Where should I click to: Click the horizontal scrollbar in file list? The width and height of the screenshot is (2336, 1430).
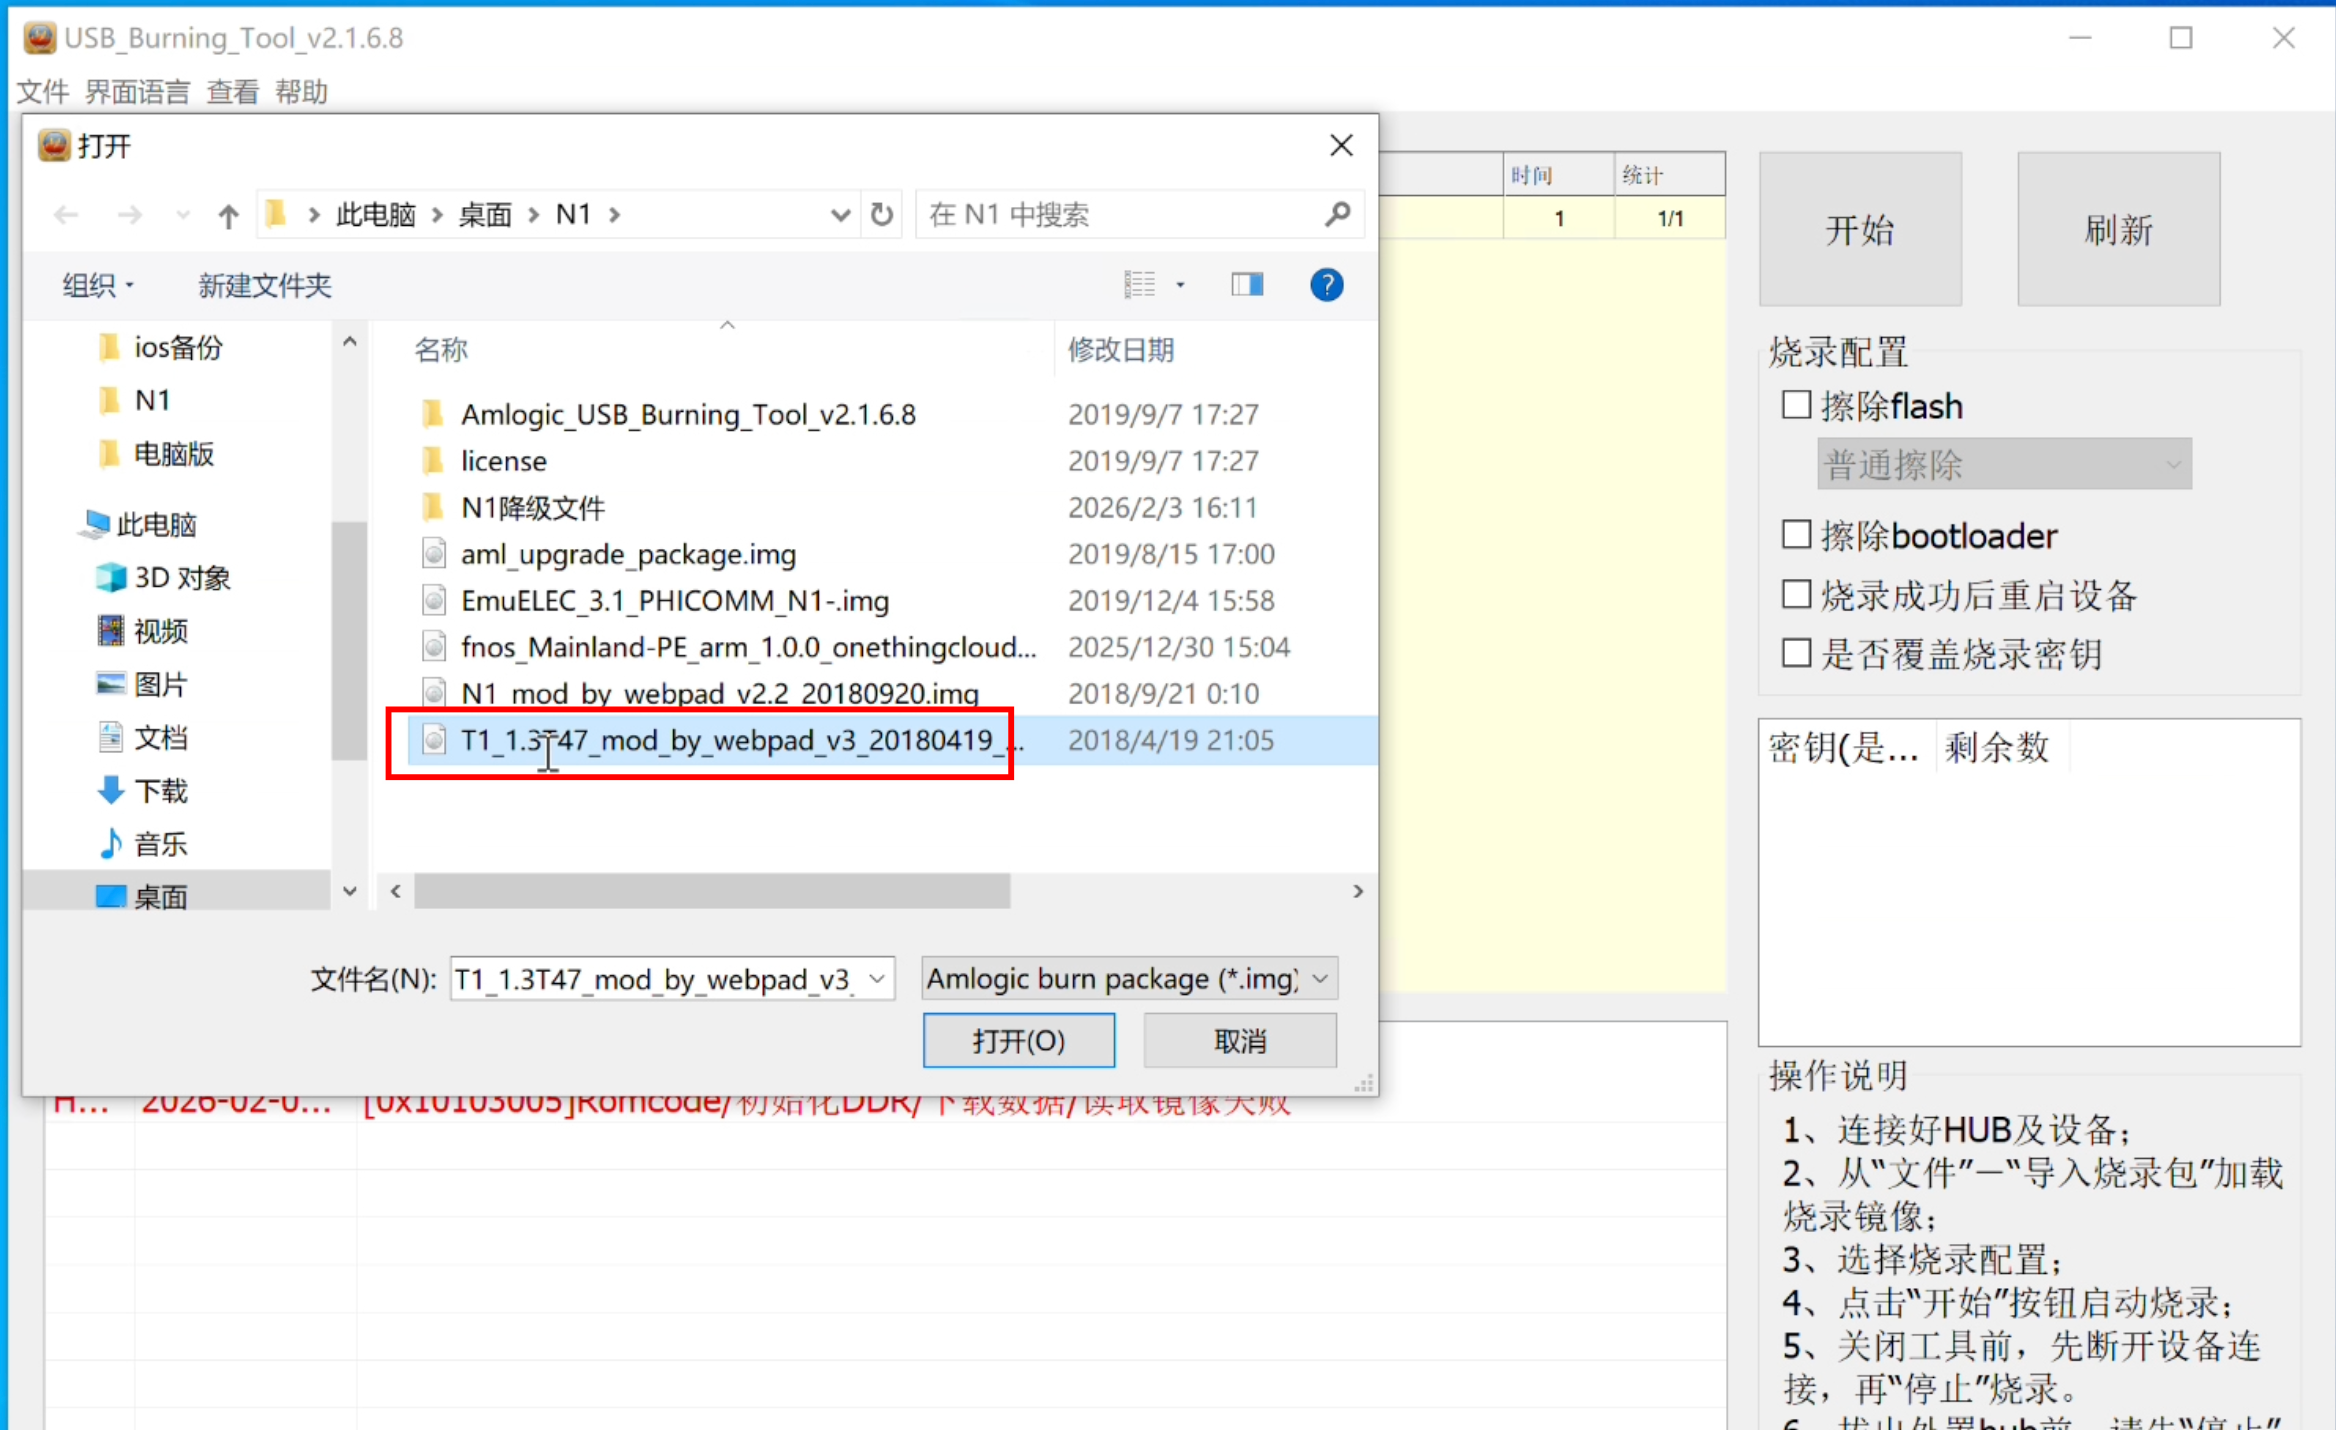point(712,891)
